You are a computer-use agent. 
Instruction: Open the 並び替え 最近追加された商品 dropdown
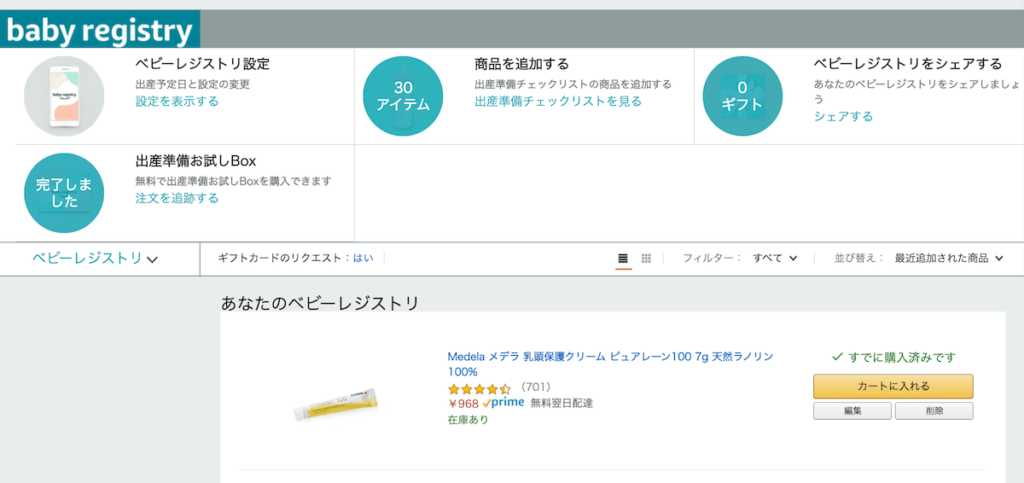pyautogui.click(x=949, y=258)
